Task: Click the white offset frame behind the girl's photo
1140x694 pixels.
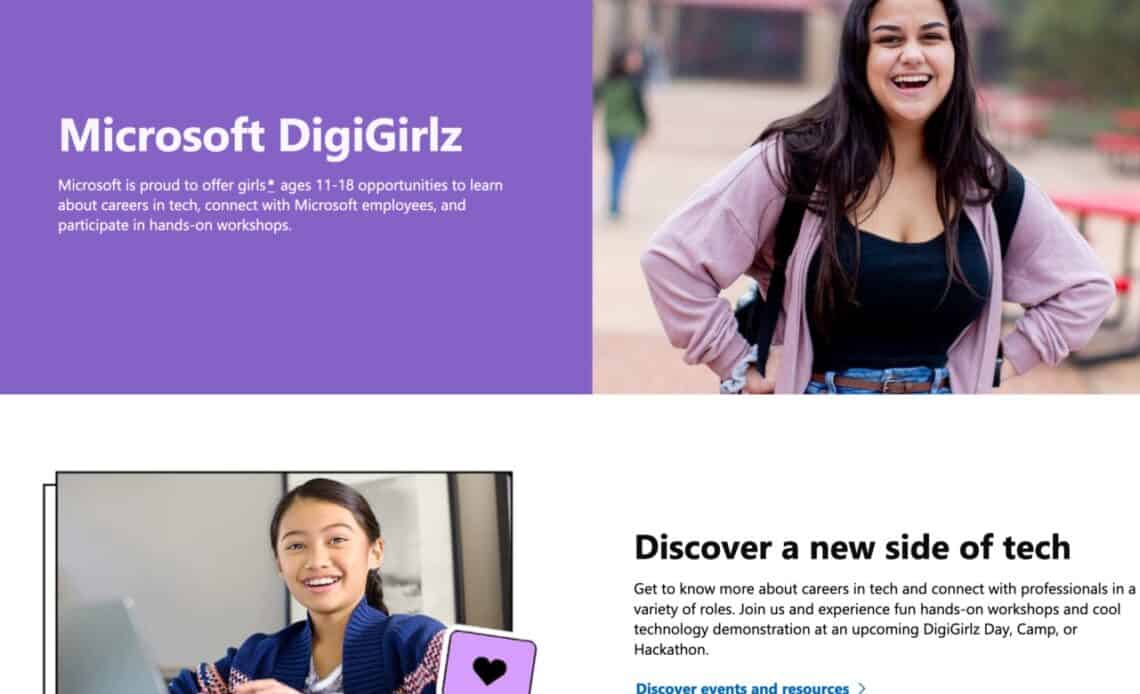Action: click(49, 589)
